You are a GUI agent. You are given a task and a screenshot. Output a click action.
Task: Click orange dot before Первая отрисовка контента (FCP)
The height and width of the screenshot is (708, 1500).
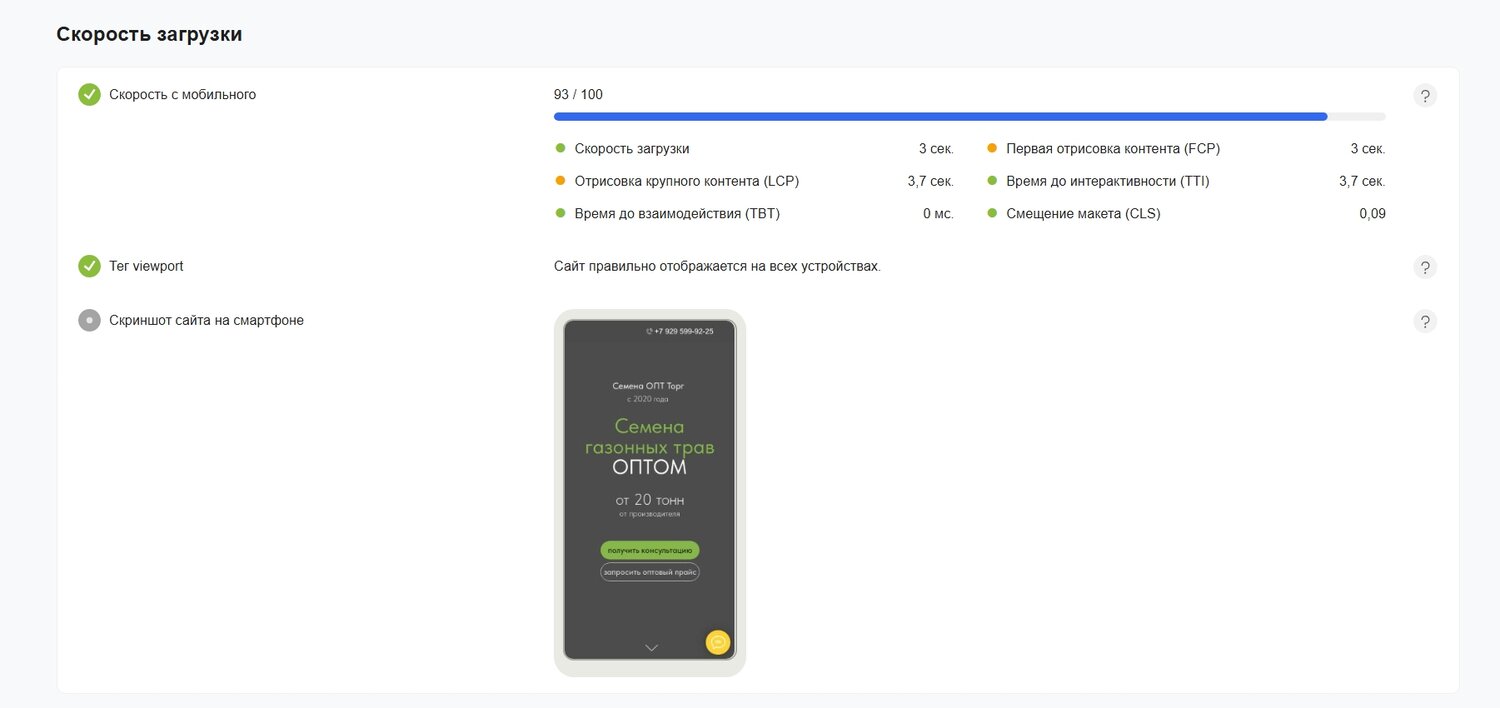992,148
